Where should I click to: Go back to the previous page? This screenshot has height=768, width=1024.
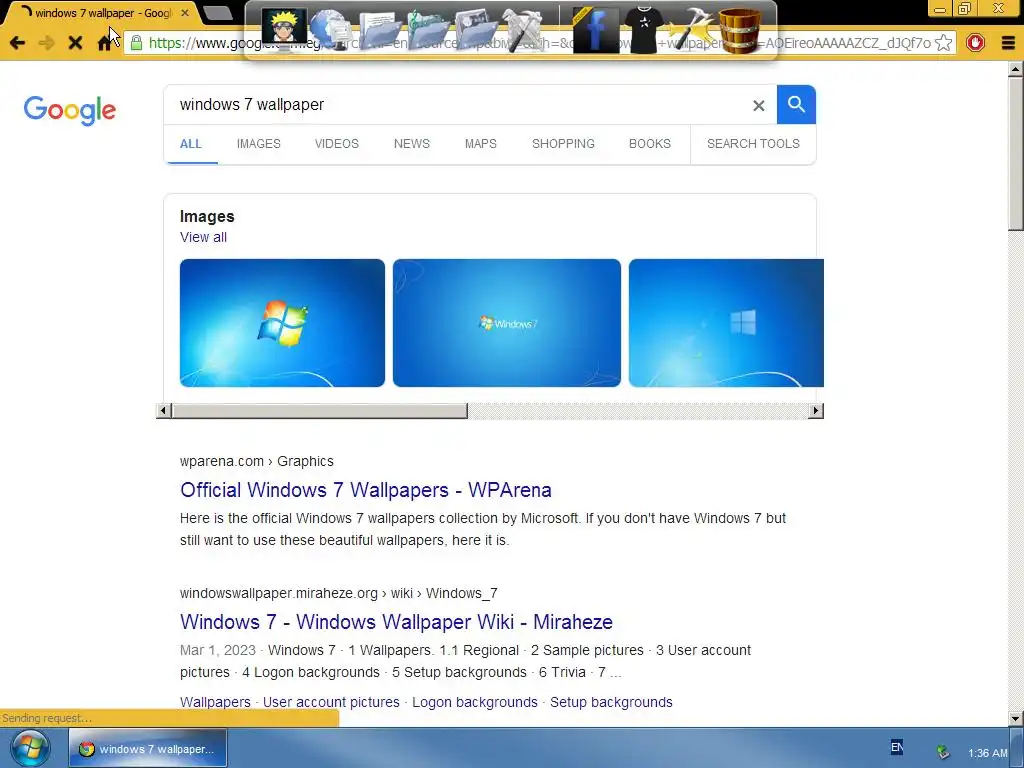point(18,43)
